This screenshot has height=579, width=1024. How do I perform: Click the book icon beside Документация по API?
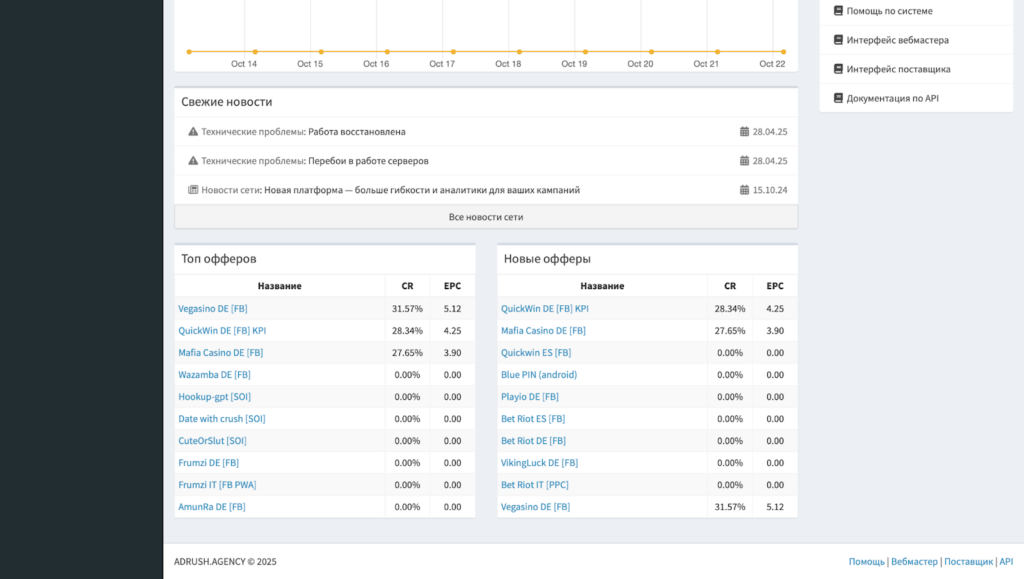coord(838,98)
